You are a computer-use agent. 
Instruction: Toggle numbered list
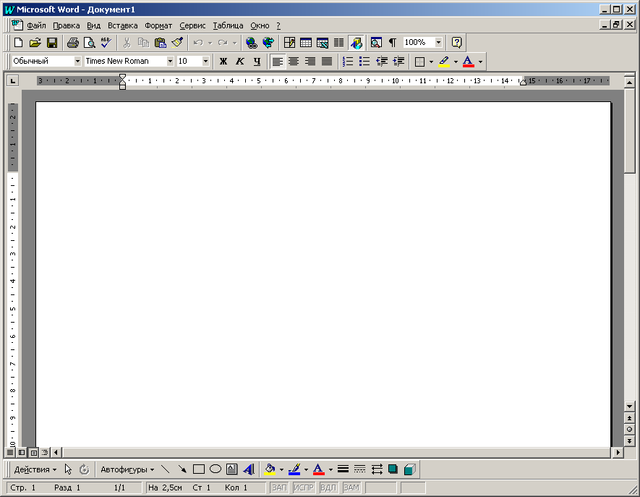348,61
